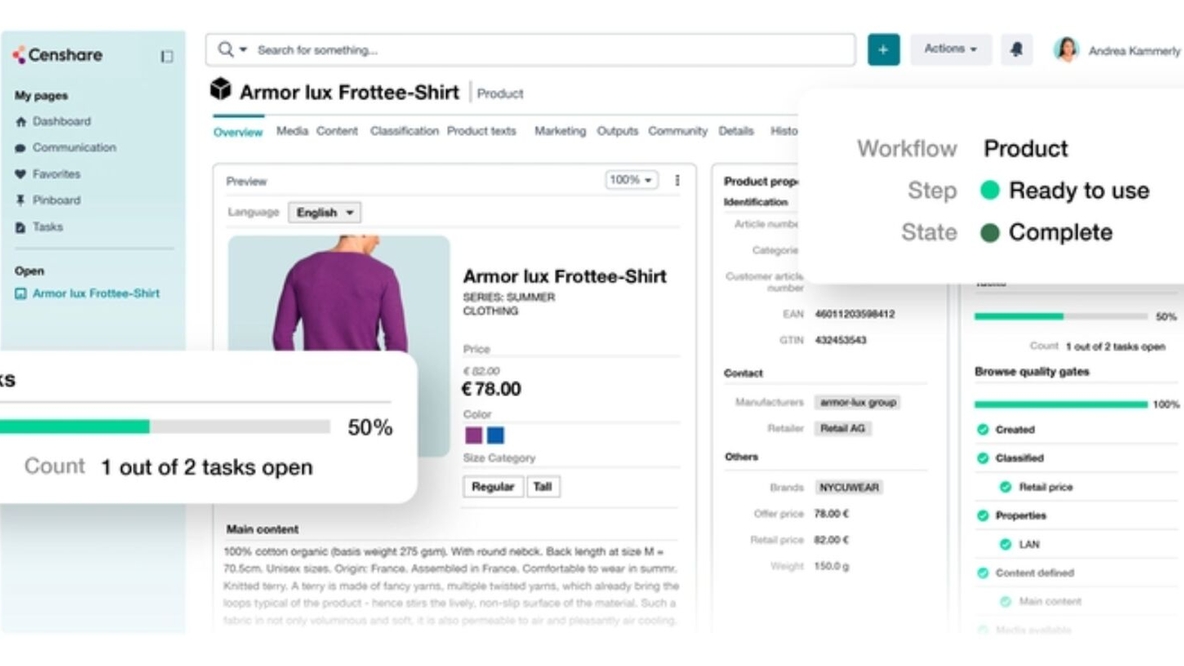1184x666 pixels.
Task: Click the EAN value 46011203598412
Action: (x=855, y=314)
